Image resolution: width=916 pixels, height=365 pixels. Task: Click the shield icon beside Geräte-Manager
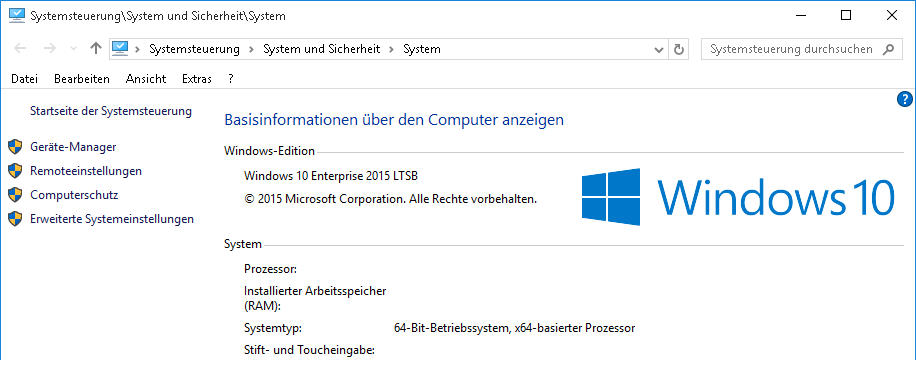15,147
